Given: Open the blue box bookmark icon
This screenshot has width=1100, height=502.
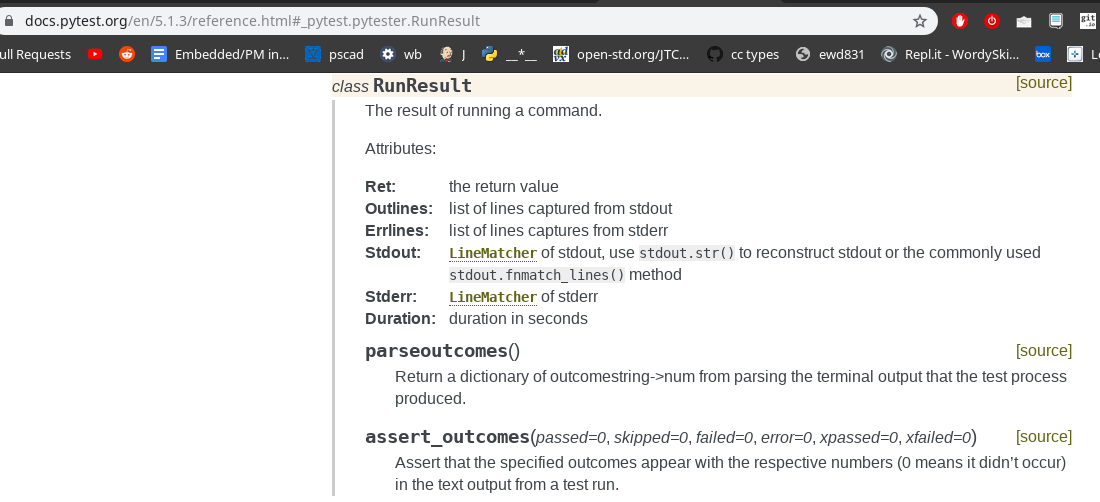Looking at the screenshot, I should click(x=1043, y=54).
